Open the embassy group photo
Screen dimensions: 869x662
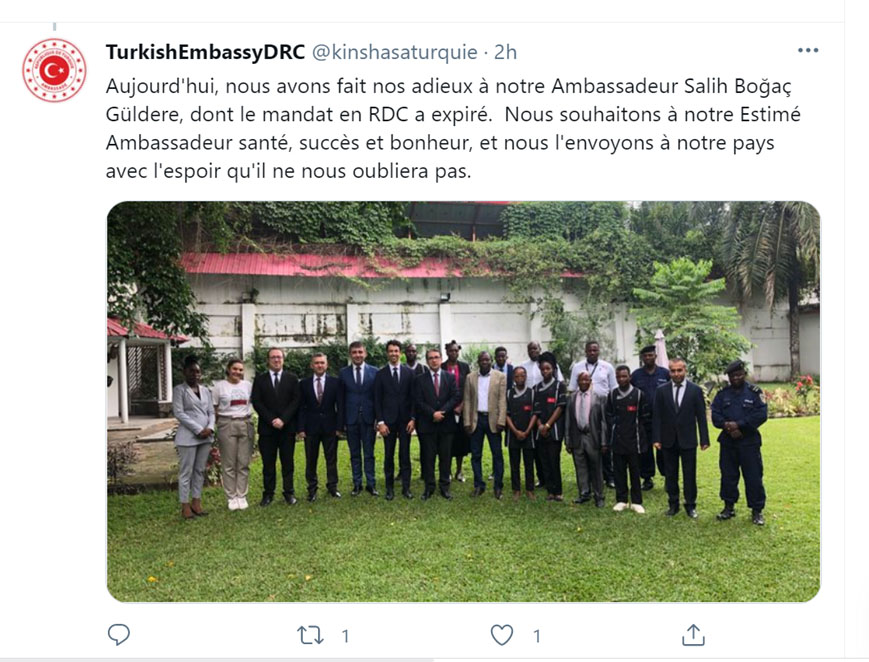coord(463,401)
